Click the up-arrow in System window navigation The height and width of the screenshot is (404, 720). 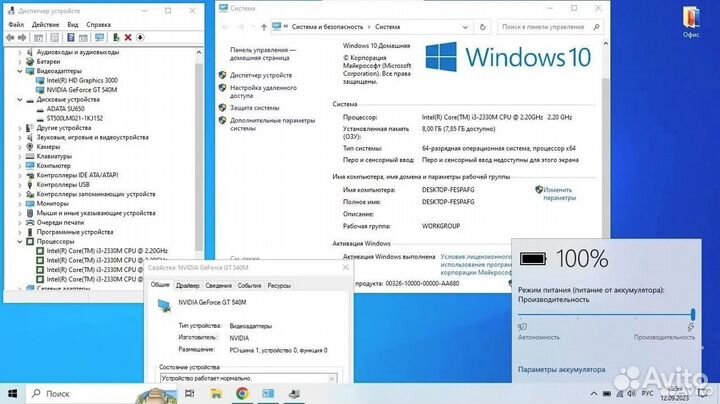[264, 27]
